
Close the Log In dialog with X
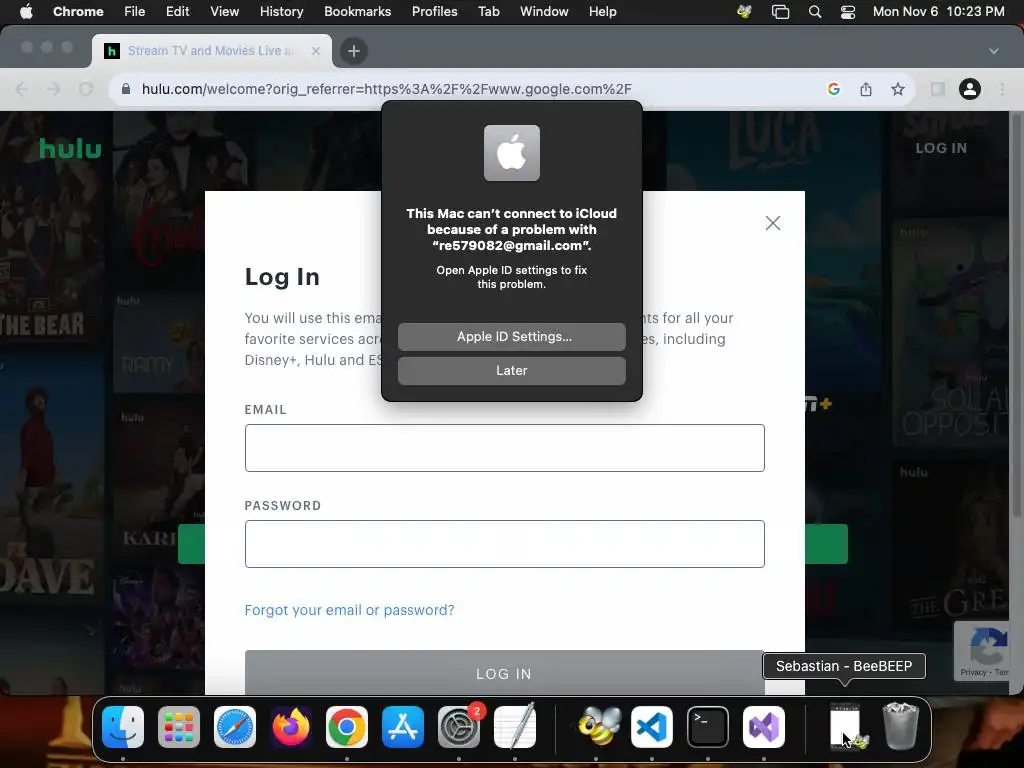tap(773, 223)
